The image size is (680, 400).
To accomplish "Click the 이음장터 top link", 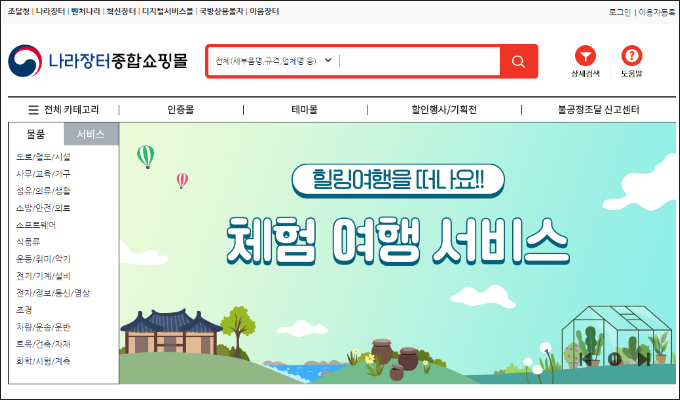I will click(x=264, y=12).
